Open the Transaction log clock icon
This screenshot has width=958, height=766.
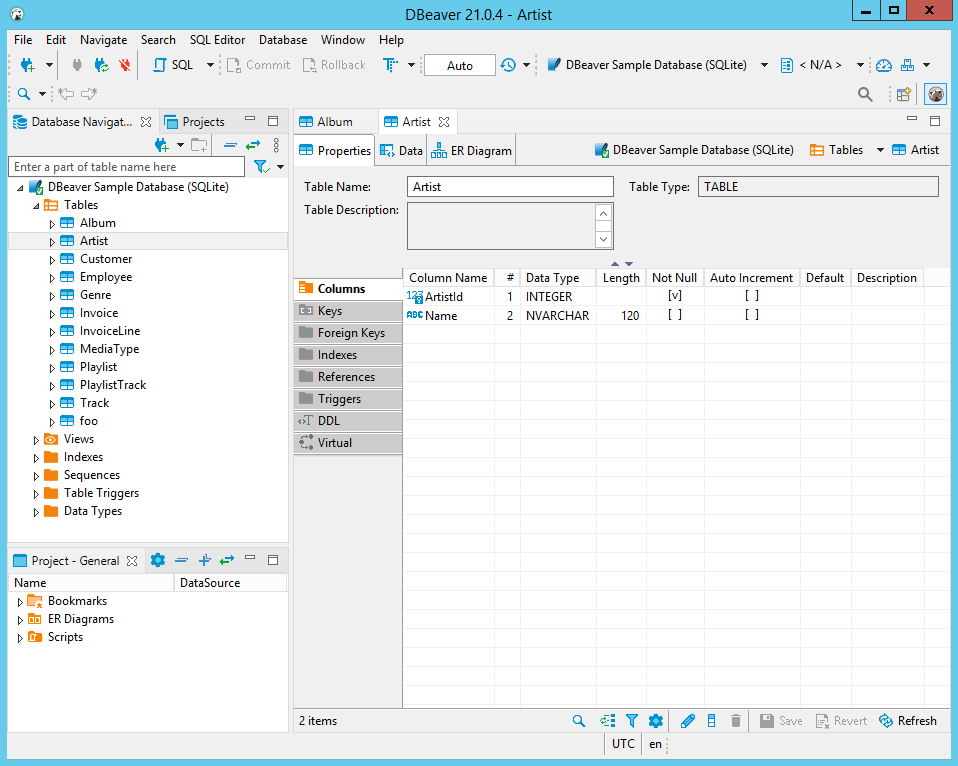point(508,65)
